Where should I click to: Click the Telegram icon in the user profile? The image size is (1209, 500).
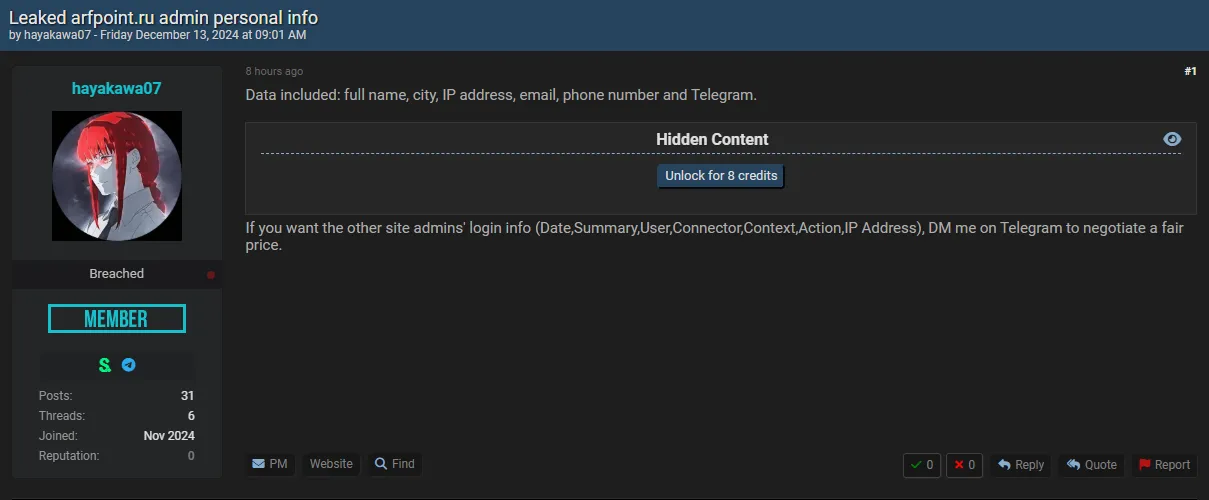[129, 365]
